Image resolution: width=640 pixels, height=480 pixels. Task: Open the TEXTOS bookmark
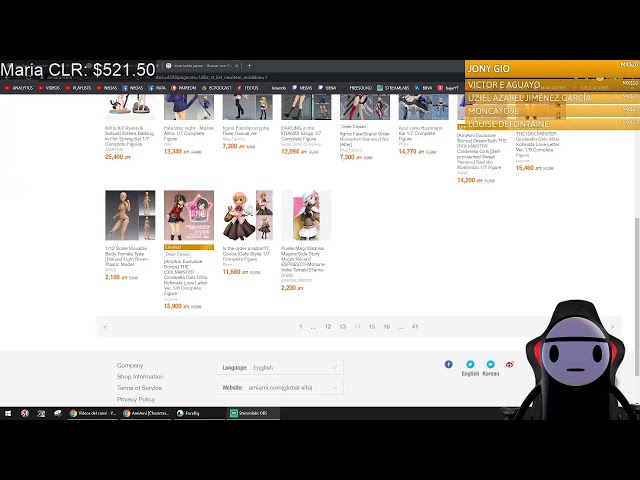click(248, 88)
